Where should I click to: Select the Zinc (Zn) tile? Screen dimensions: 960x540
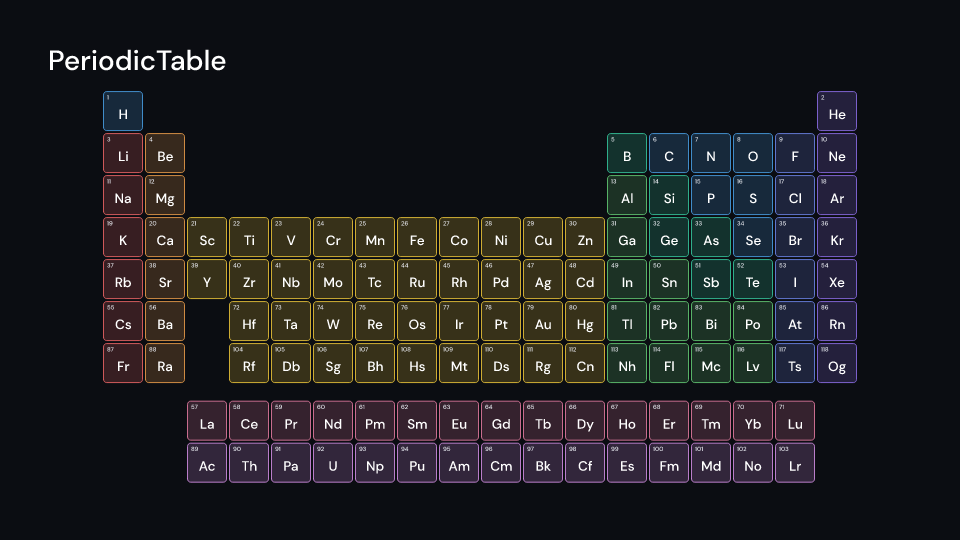coord(585,237)
